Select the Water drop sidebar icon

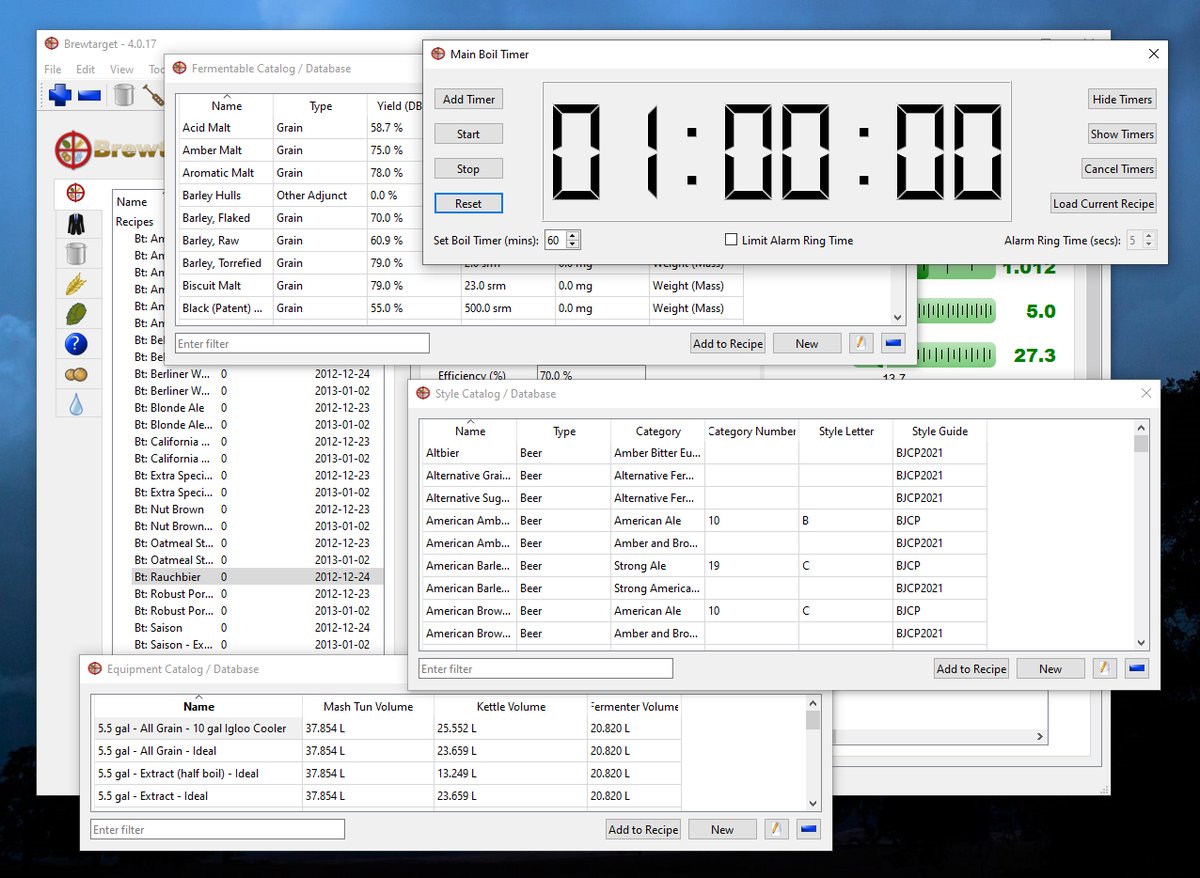[76, 404]
